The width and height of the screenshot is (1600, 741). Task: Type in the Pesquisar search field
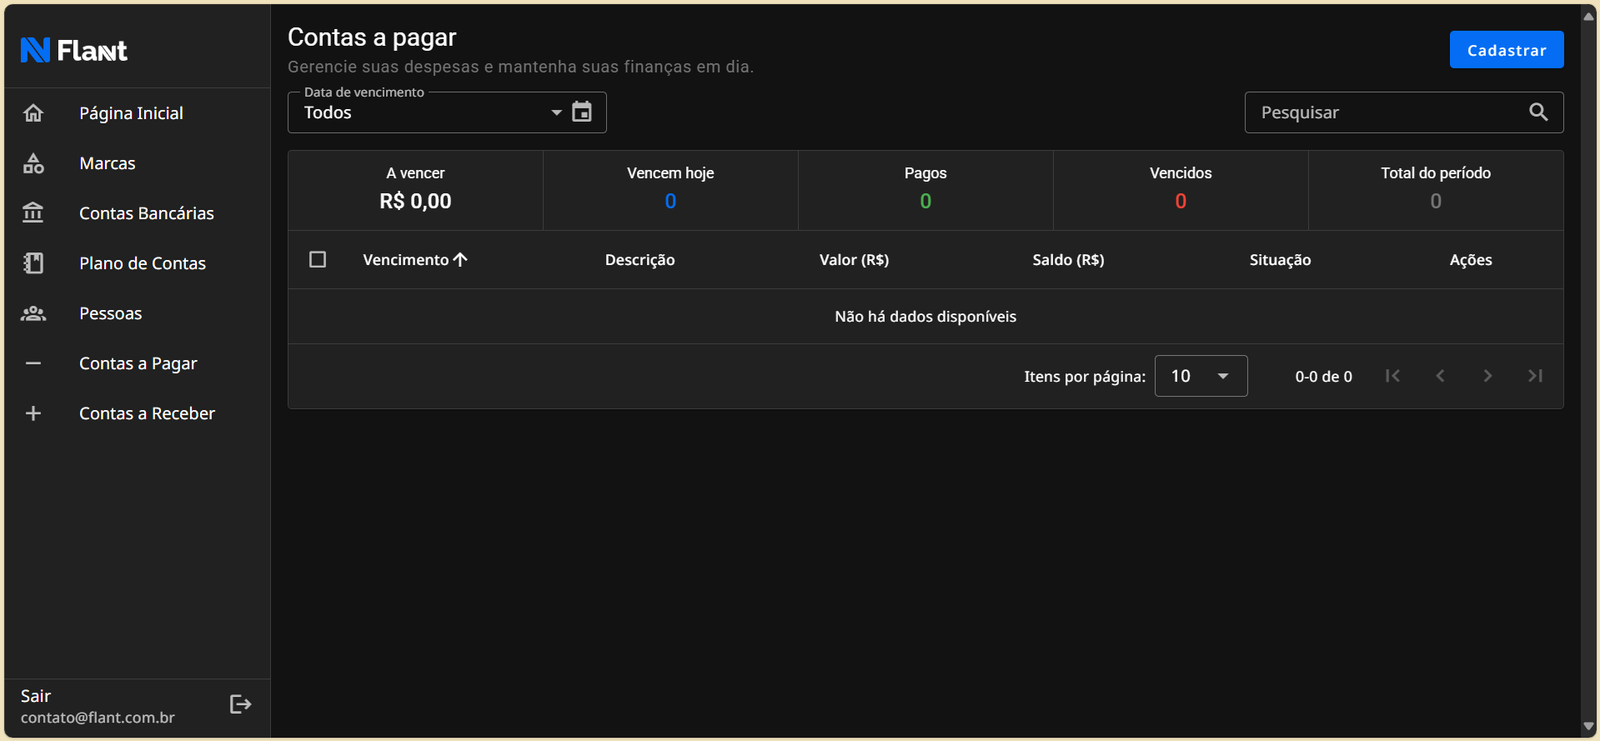(x=1385, y=112)
